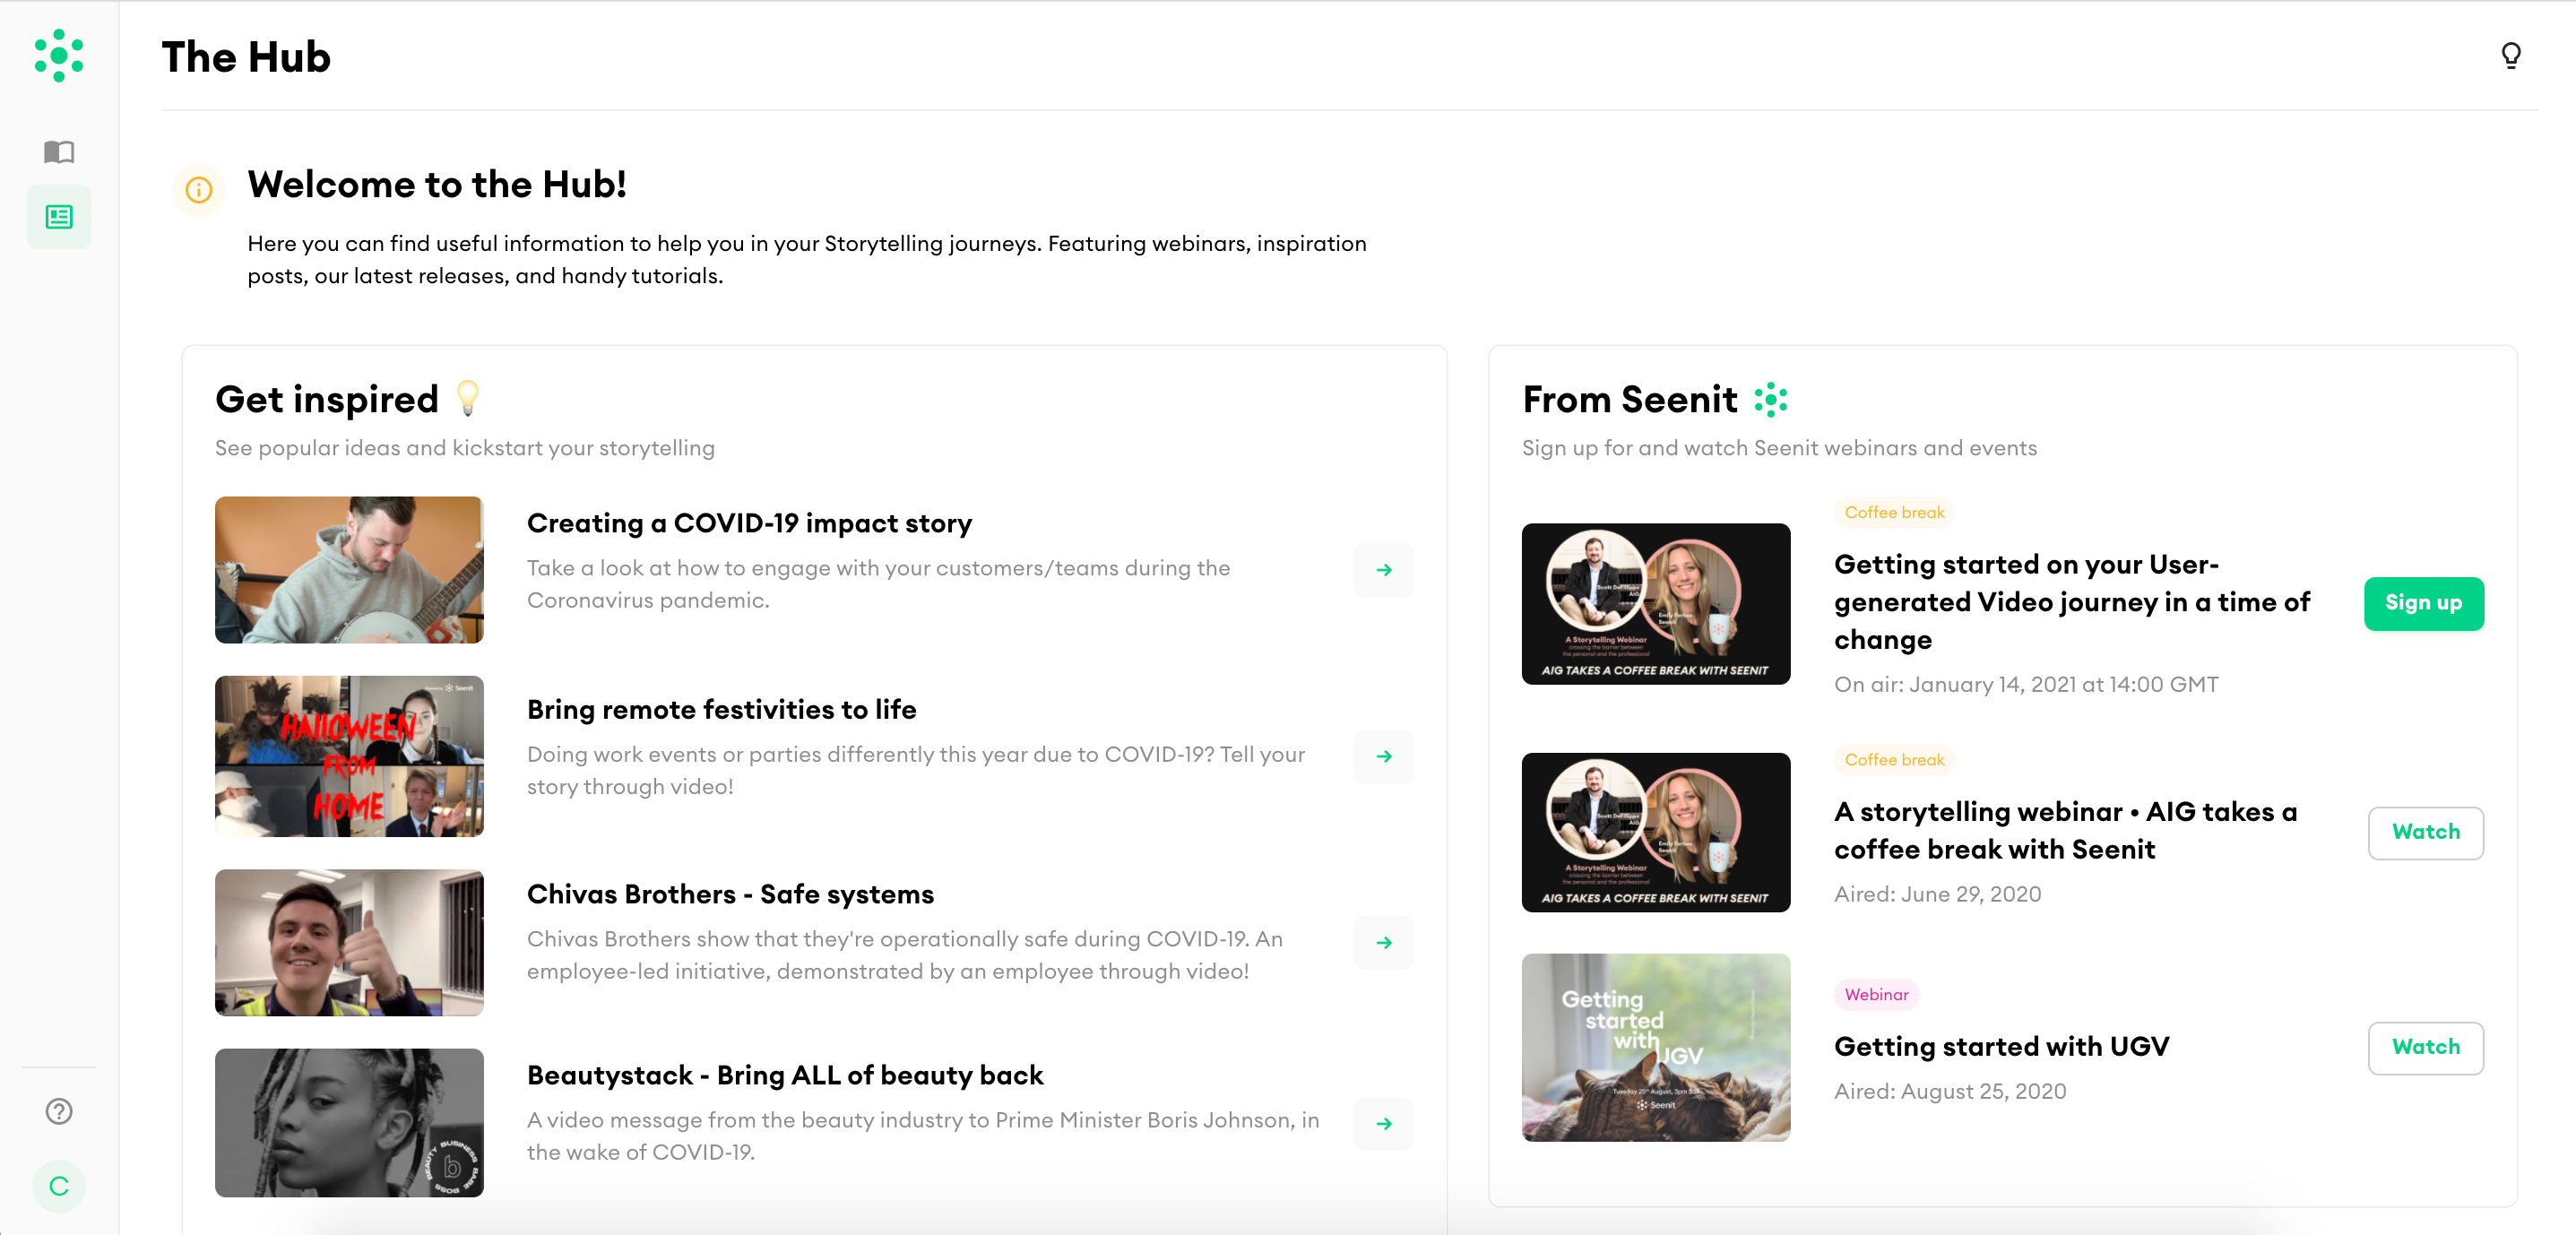Watch the AIG coffee break storytelling webinar

[x=2425, y=832]
